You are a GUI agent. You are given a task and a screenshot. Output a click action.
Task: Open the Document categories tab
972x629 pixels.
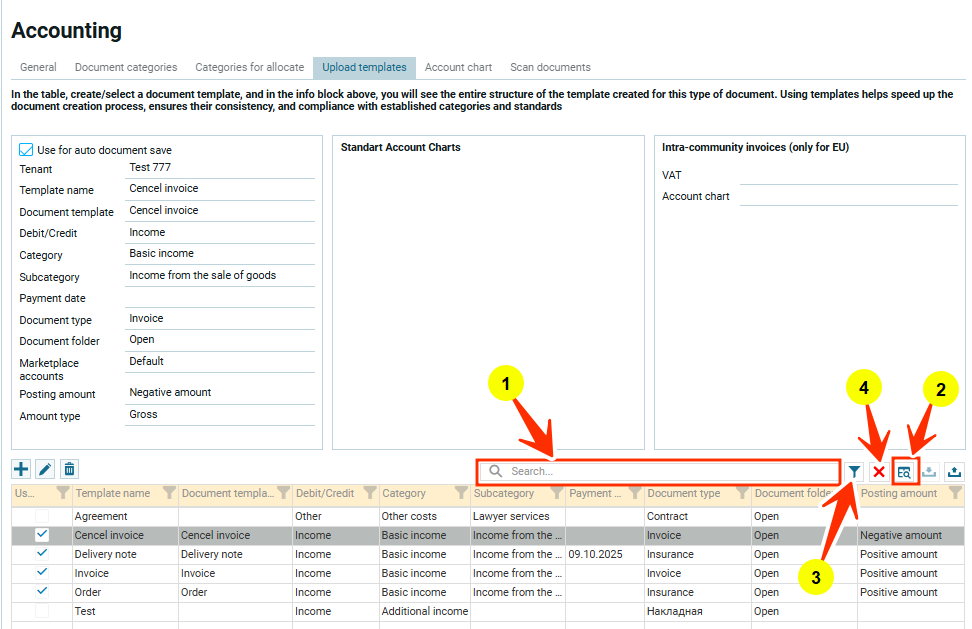pos(126,68)
